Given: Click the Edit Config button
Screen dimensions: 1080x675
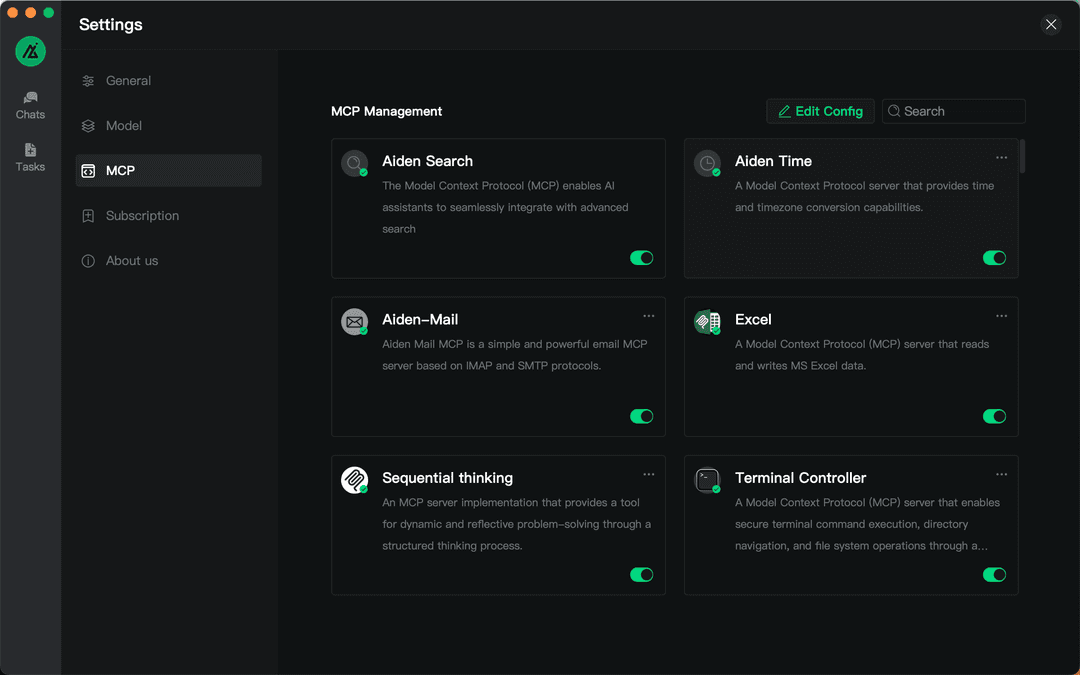Looking at the screenshot, I should coord(820,111).
